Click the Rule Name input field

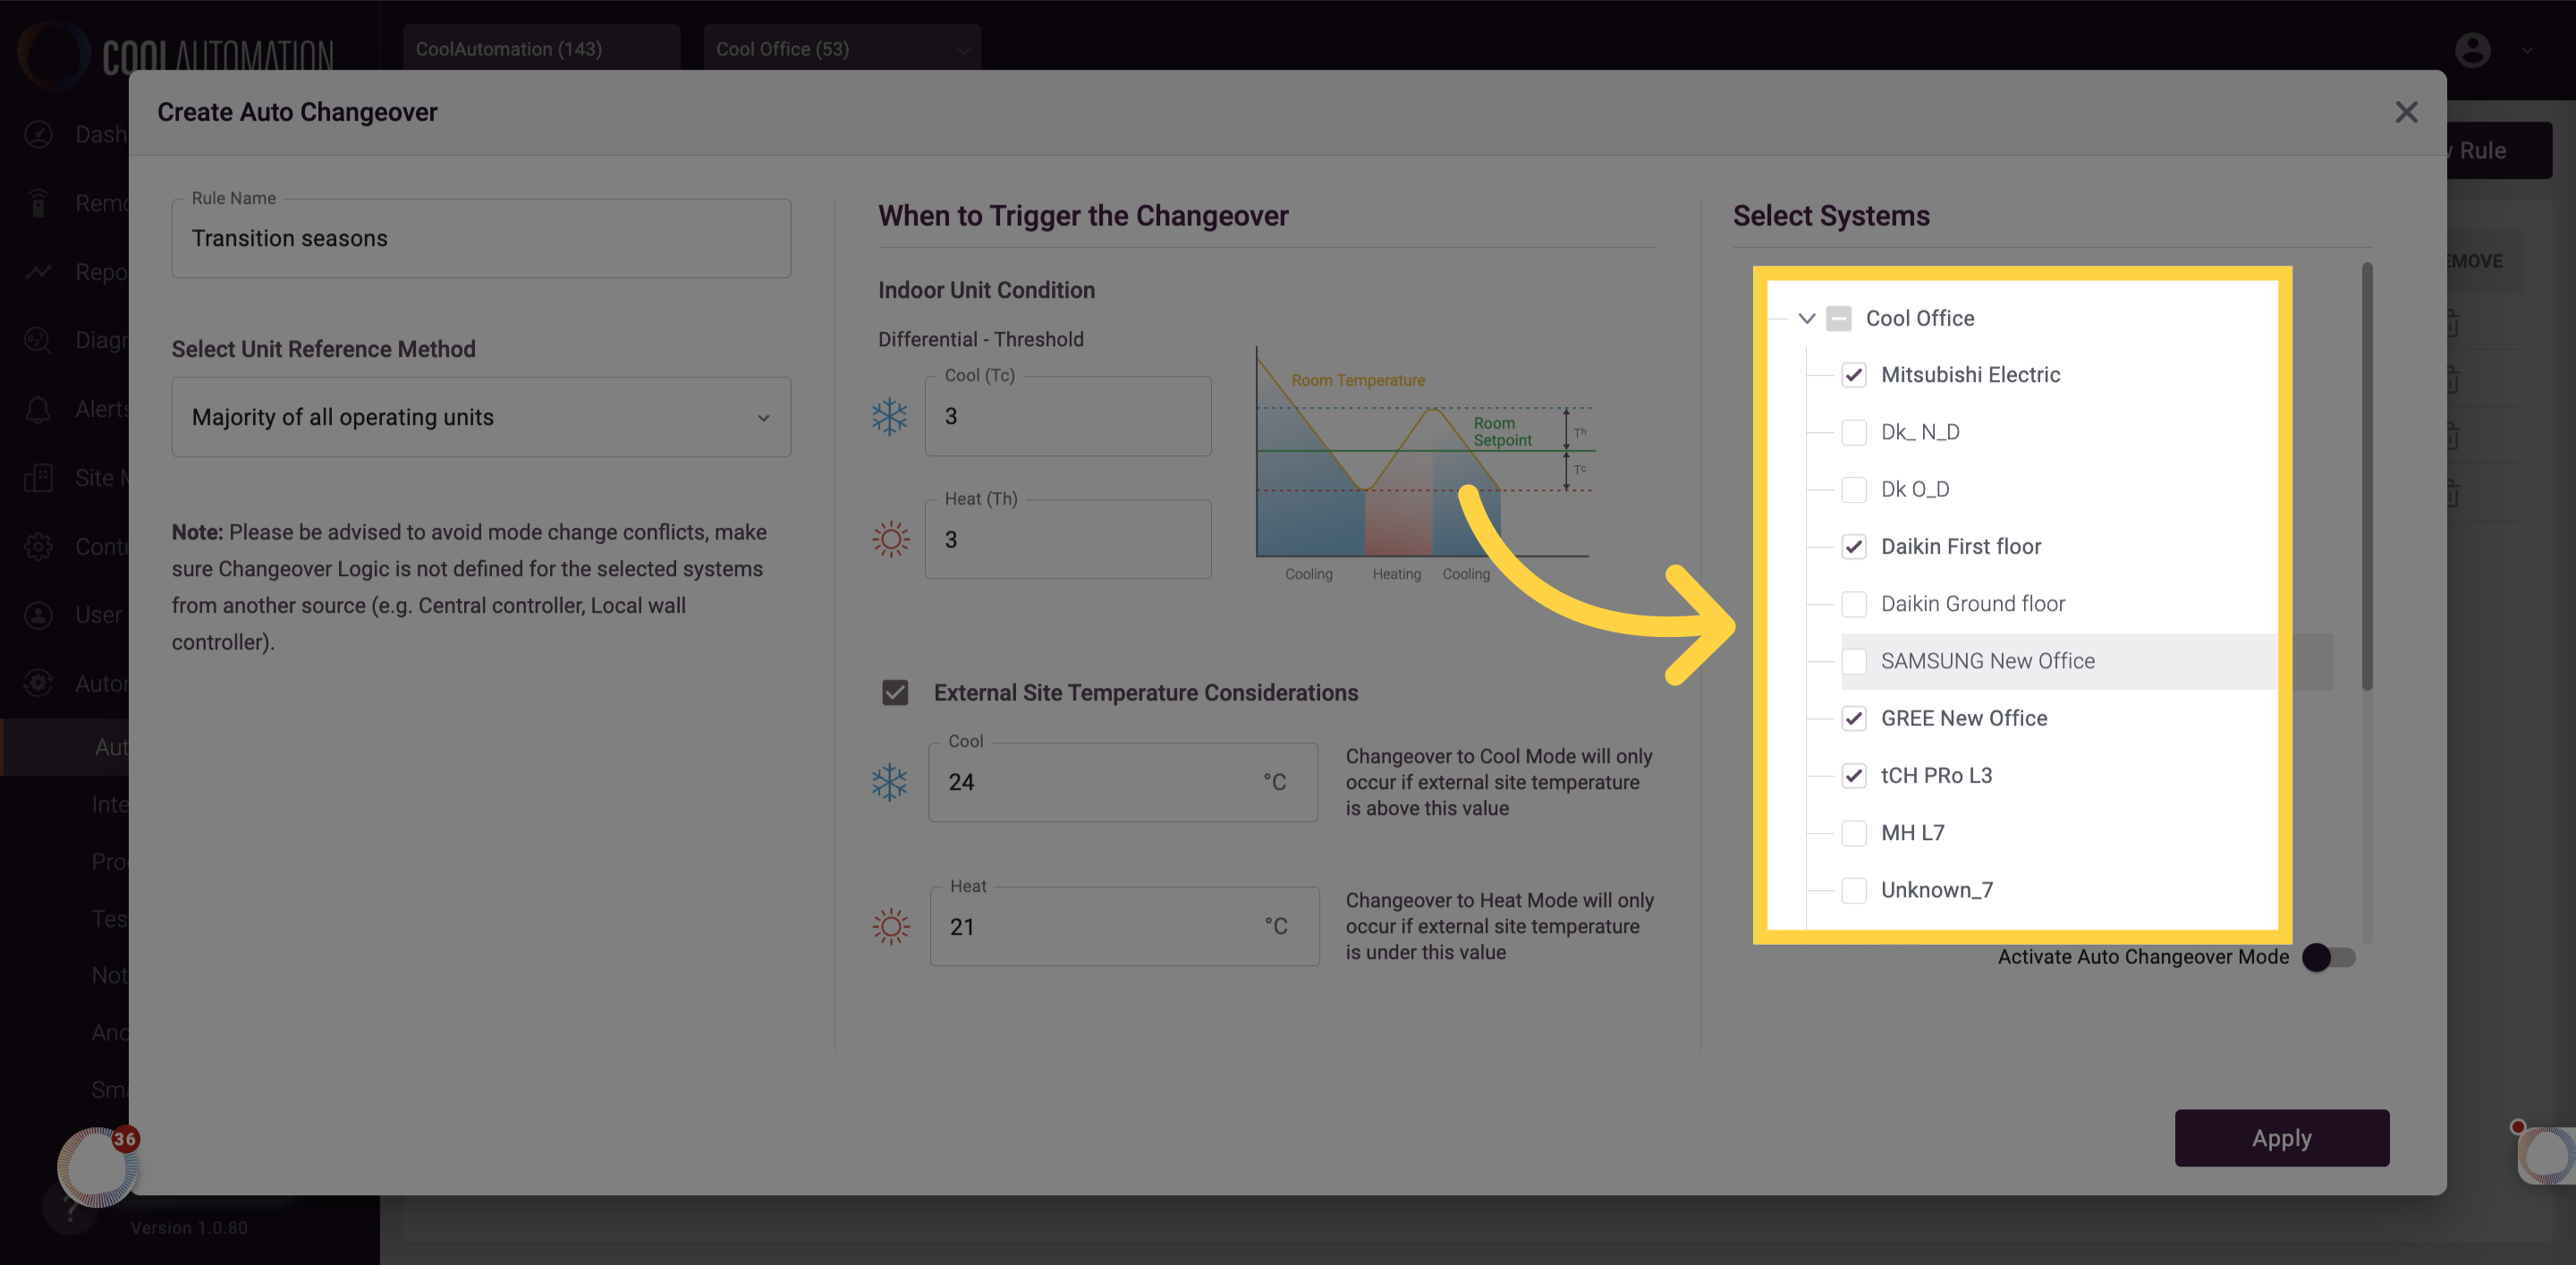pos(481,238)
